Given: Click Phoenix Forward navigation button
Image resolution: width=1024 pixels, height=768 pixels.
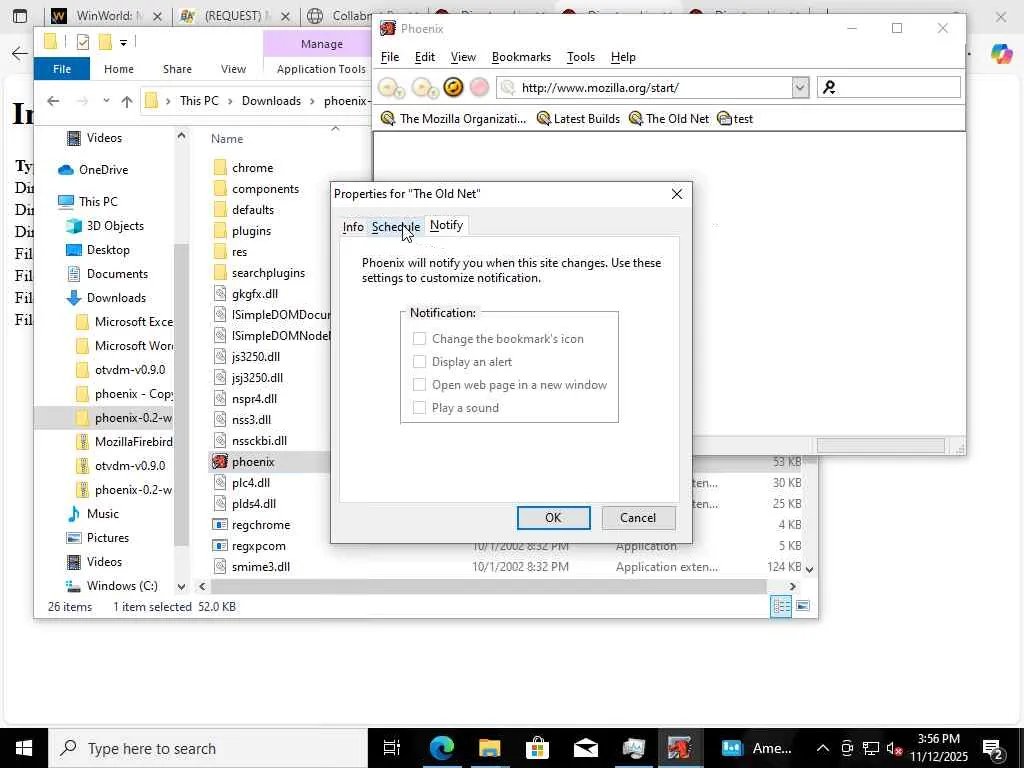Looking at the screenshot, I should [424, 87].
